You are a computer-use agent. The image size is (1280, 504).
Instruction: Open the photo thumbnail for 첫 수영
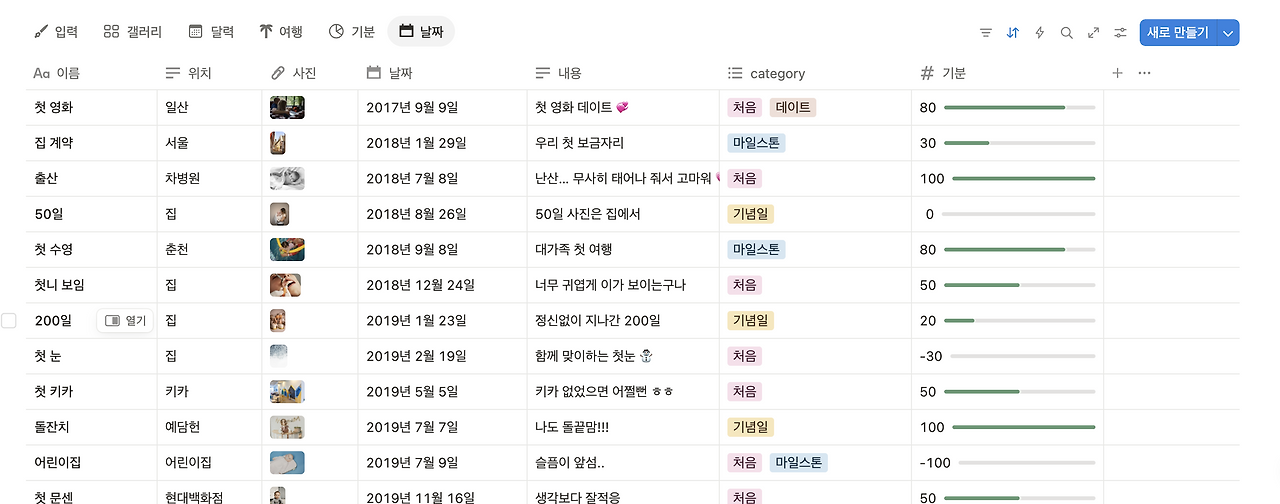(287, 250)
